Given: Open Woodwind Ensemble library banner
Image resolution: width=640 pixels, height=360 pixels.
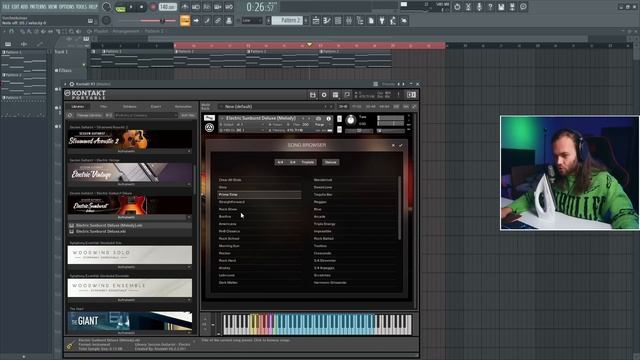Looking at the screenshot, I should tap(129, 288).
